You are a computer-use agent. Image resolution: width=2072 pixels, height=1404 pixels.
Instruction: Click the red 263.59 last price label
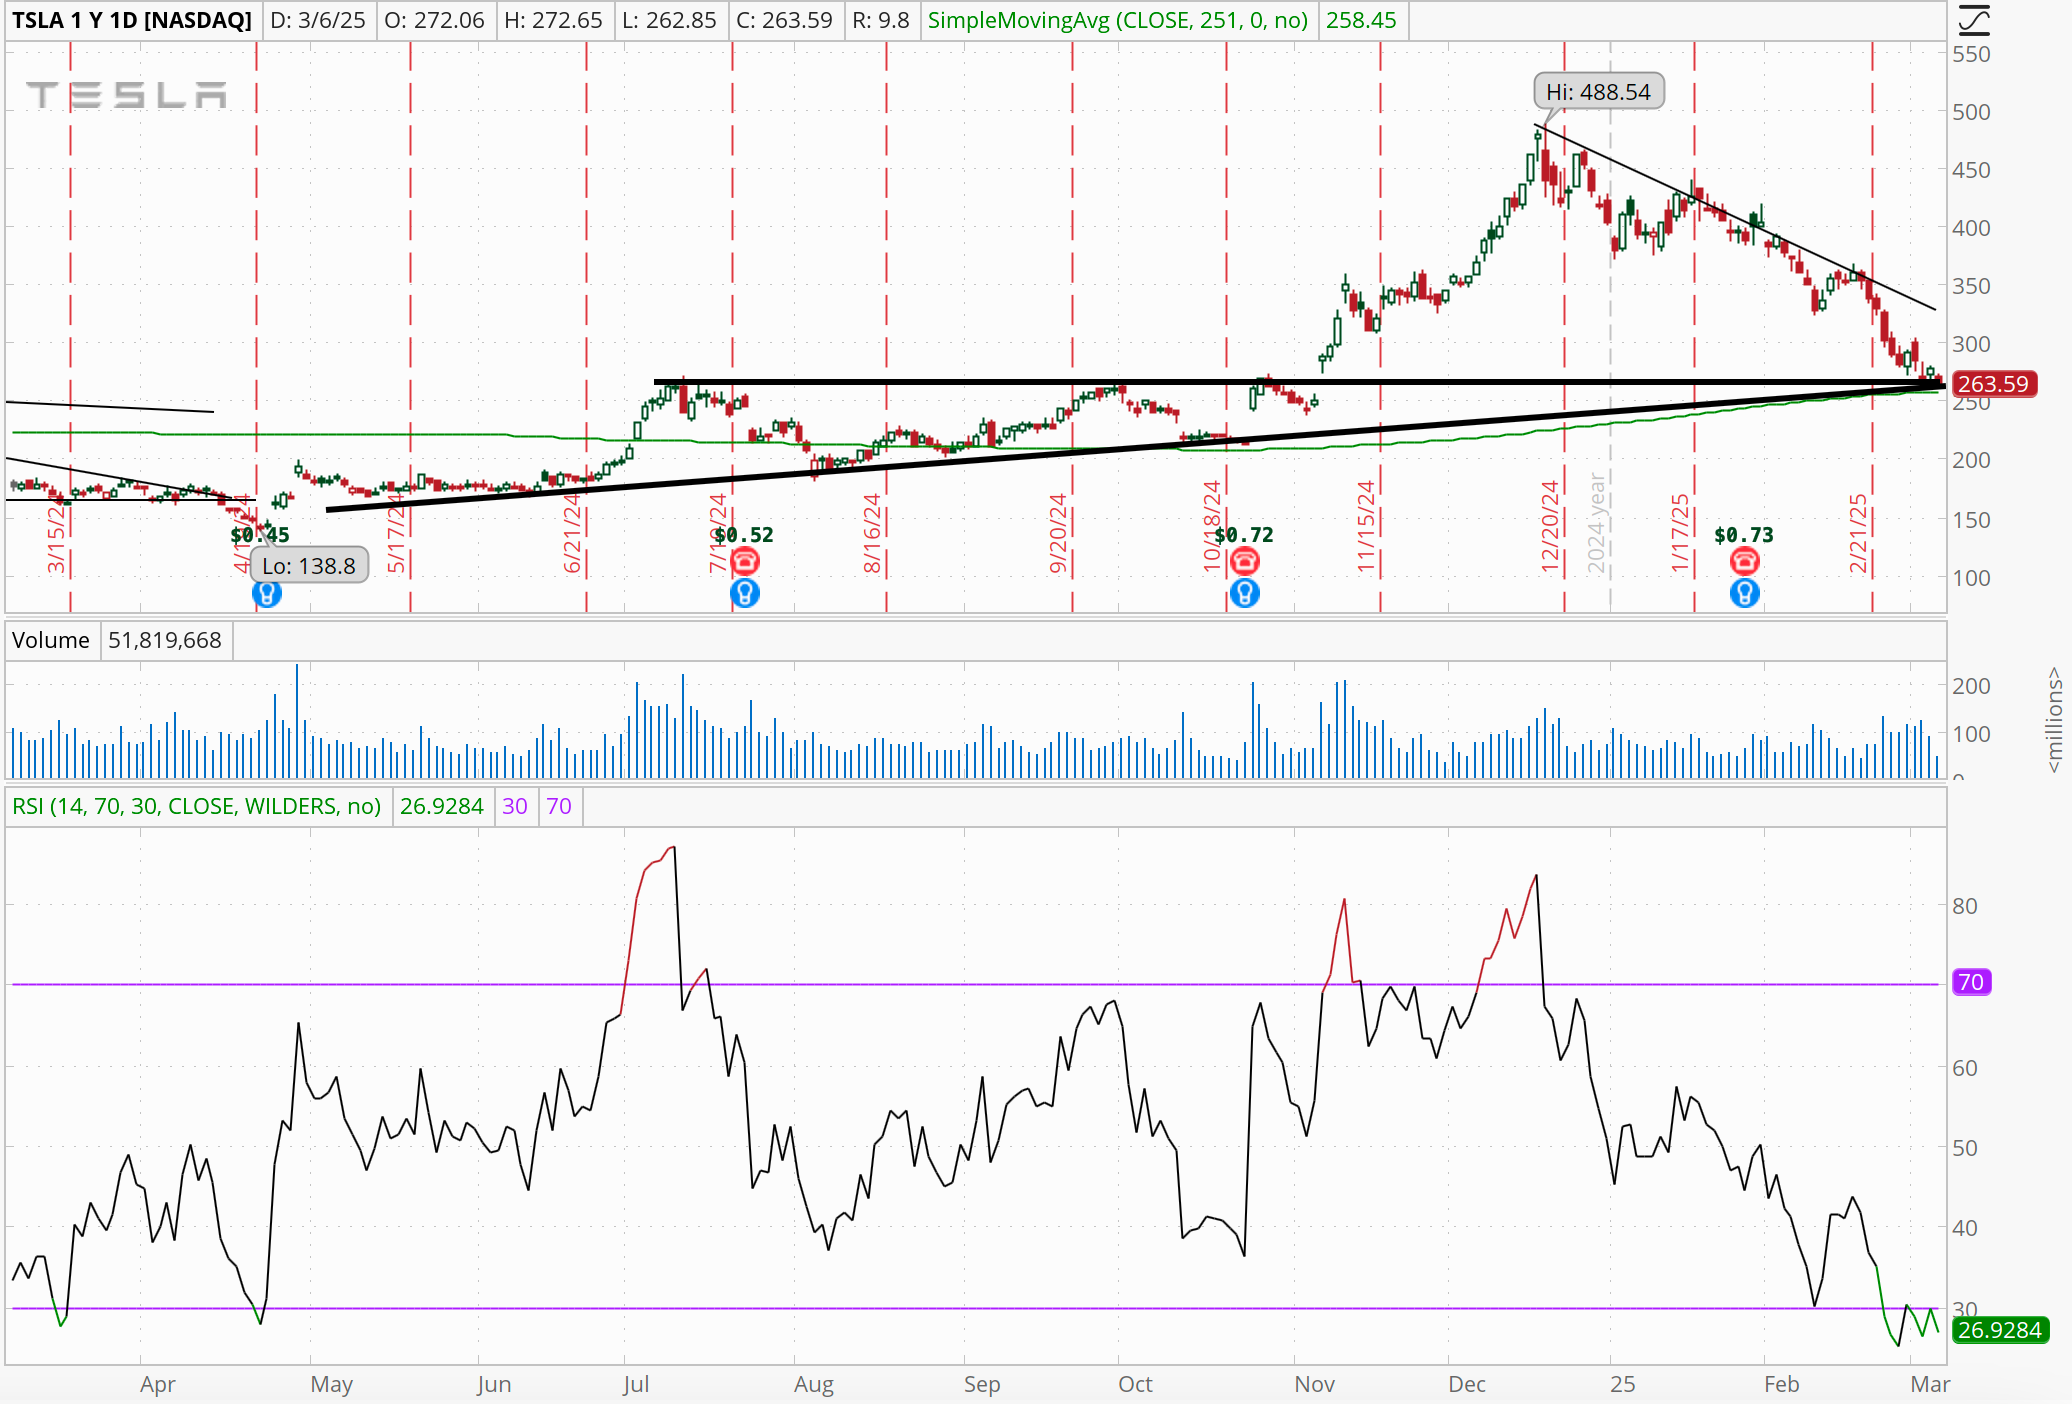(x=1993, y=384)
